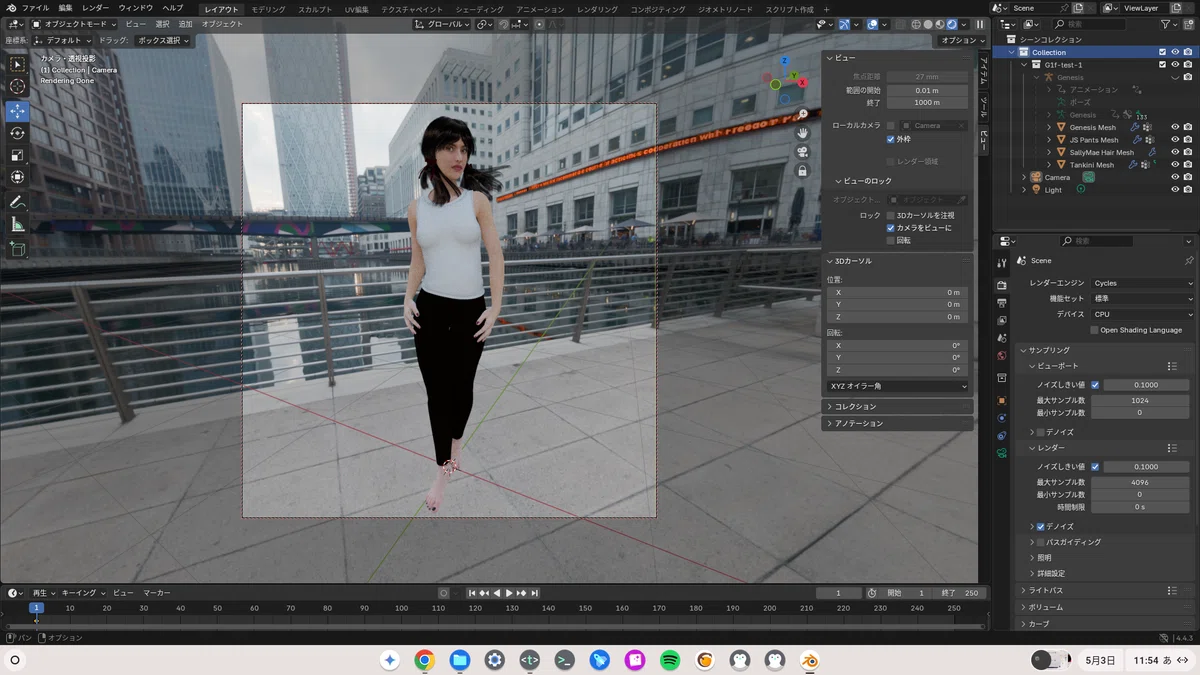Expand the コレクション panel
This screenshot has width=1200, height=675.
tap(897, 407)
